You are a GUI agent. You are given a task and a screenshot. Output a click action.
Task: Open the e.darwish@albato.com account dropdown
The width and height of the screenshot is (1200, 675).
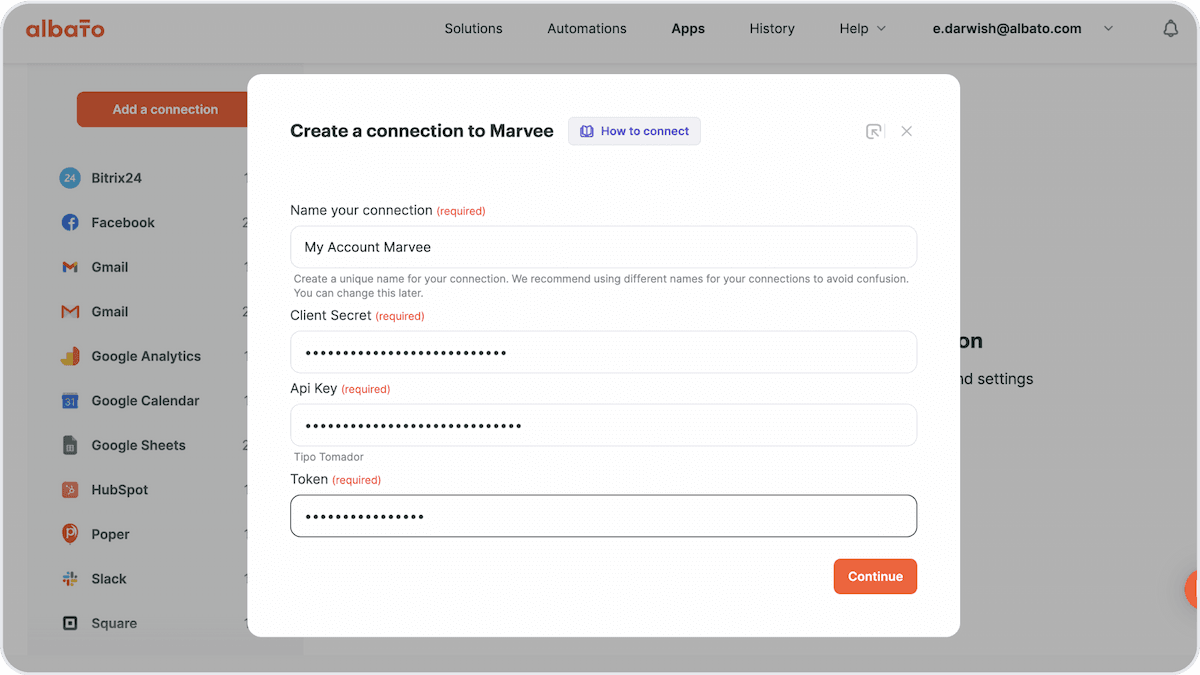[1023, 29]
